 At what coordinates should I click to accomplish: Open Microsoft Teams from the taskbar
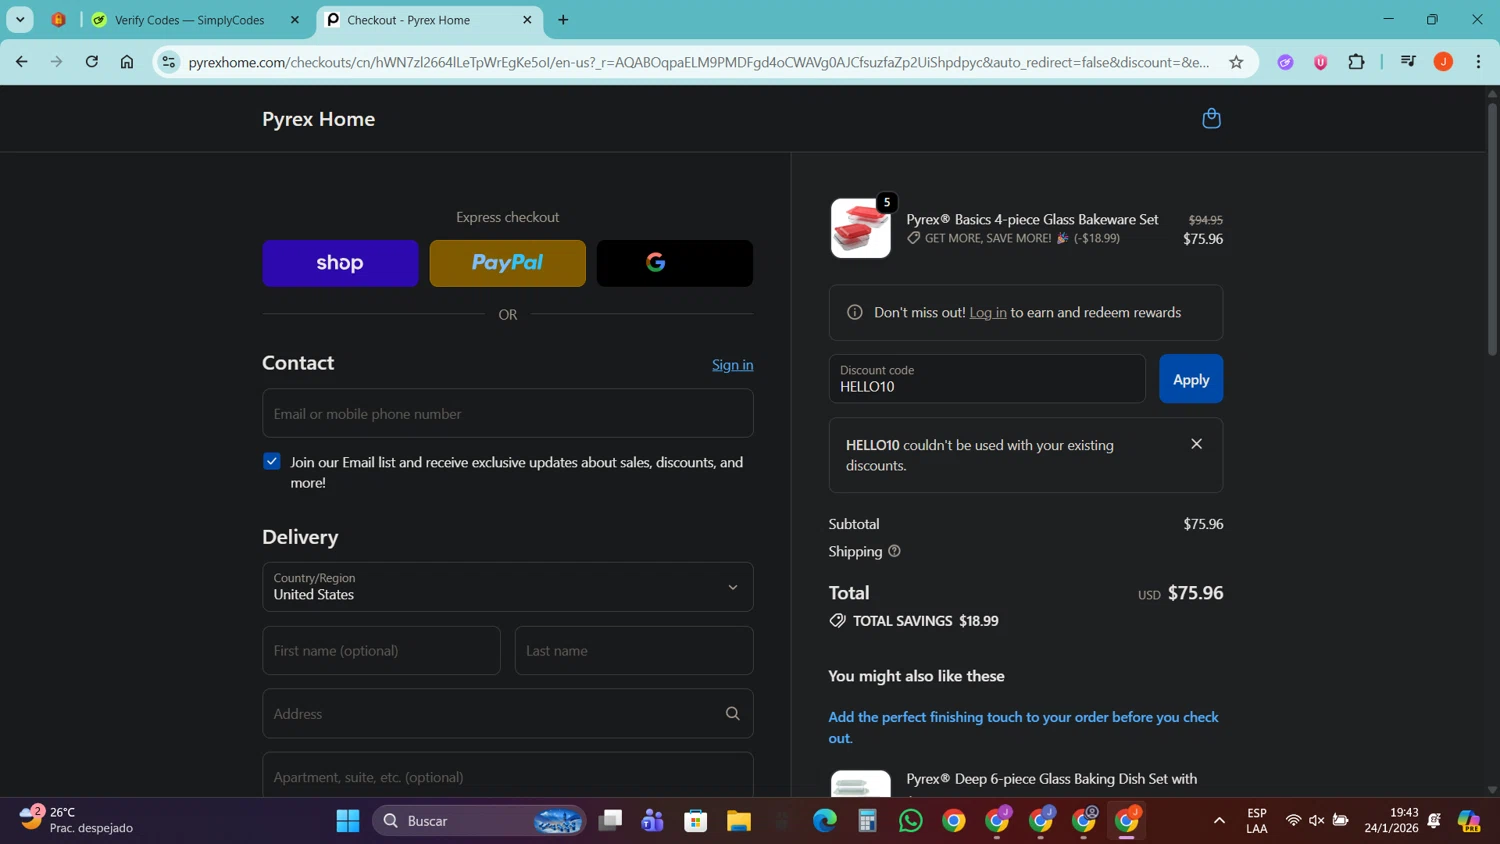(653, 821)
